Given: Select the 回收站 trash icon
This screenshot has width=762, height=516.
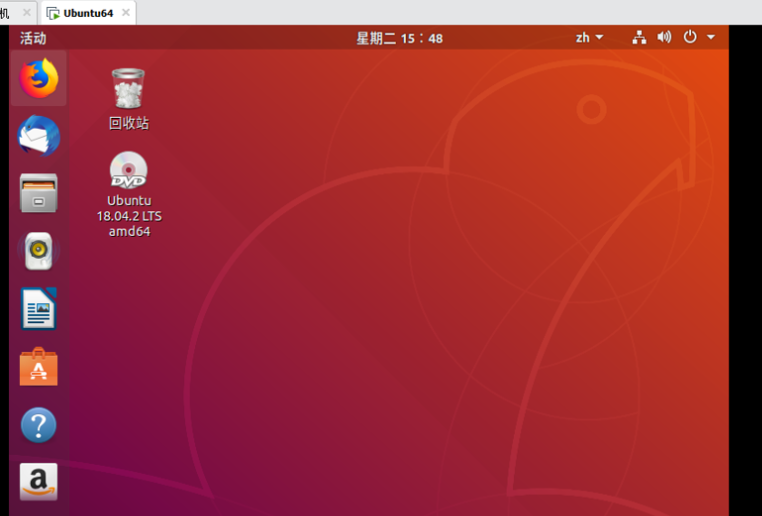Looking at the screenshot, I should pyautogui.click(x=128, y=88).
